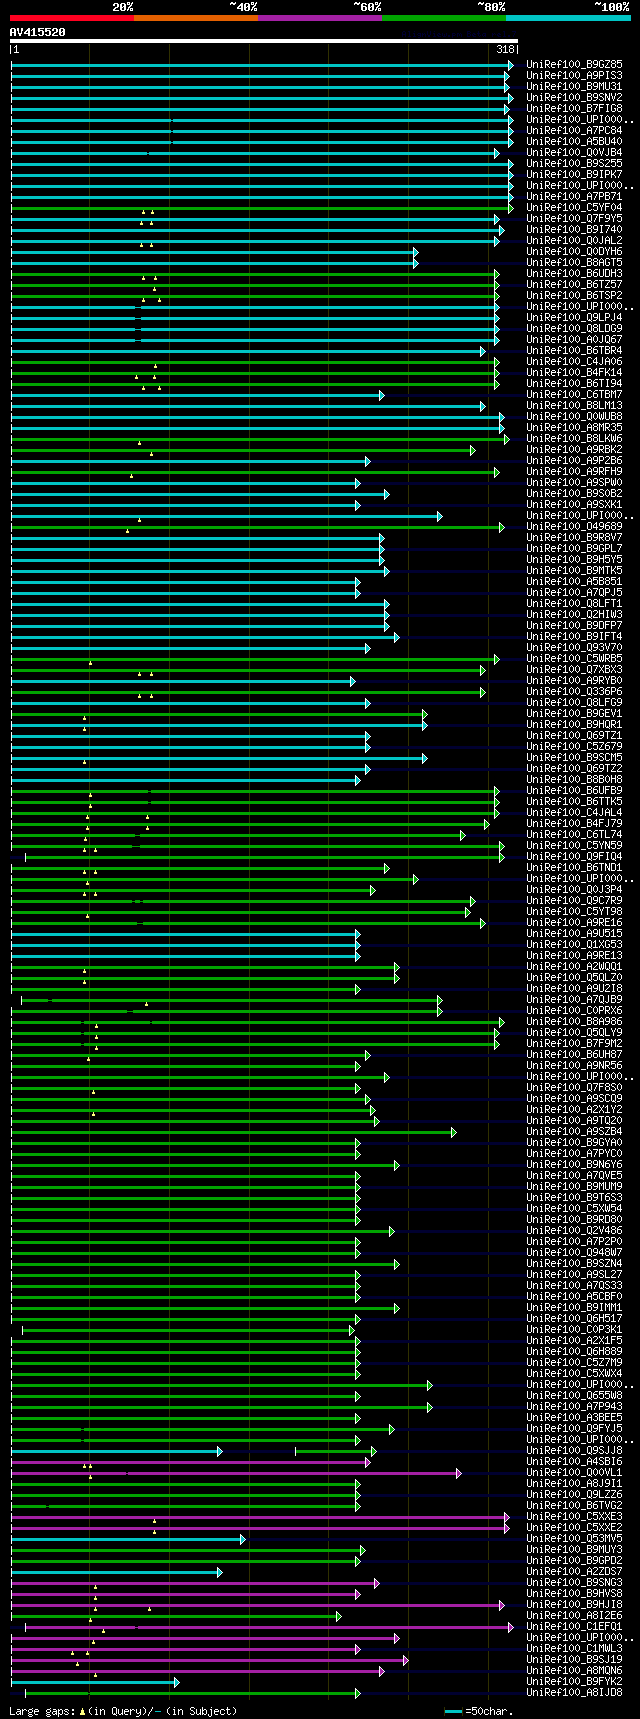Select the UniRef100_A2WQQ1 label
Image resolution: width=640 pixels, height=1719 pixels.
574,966
